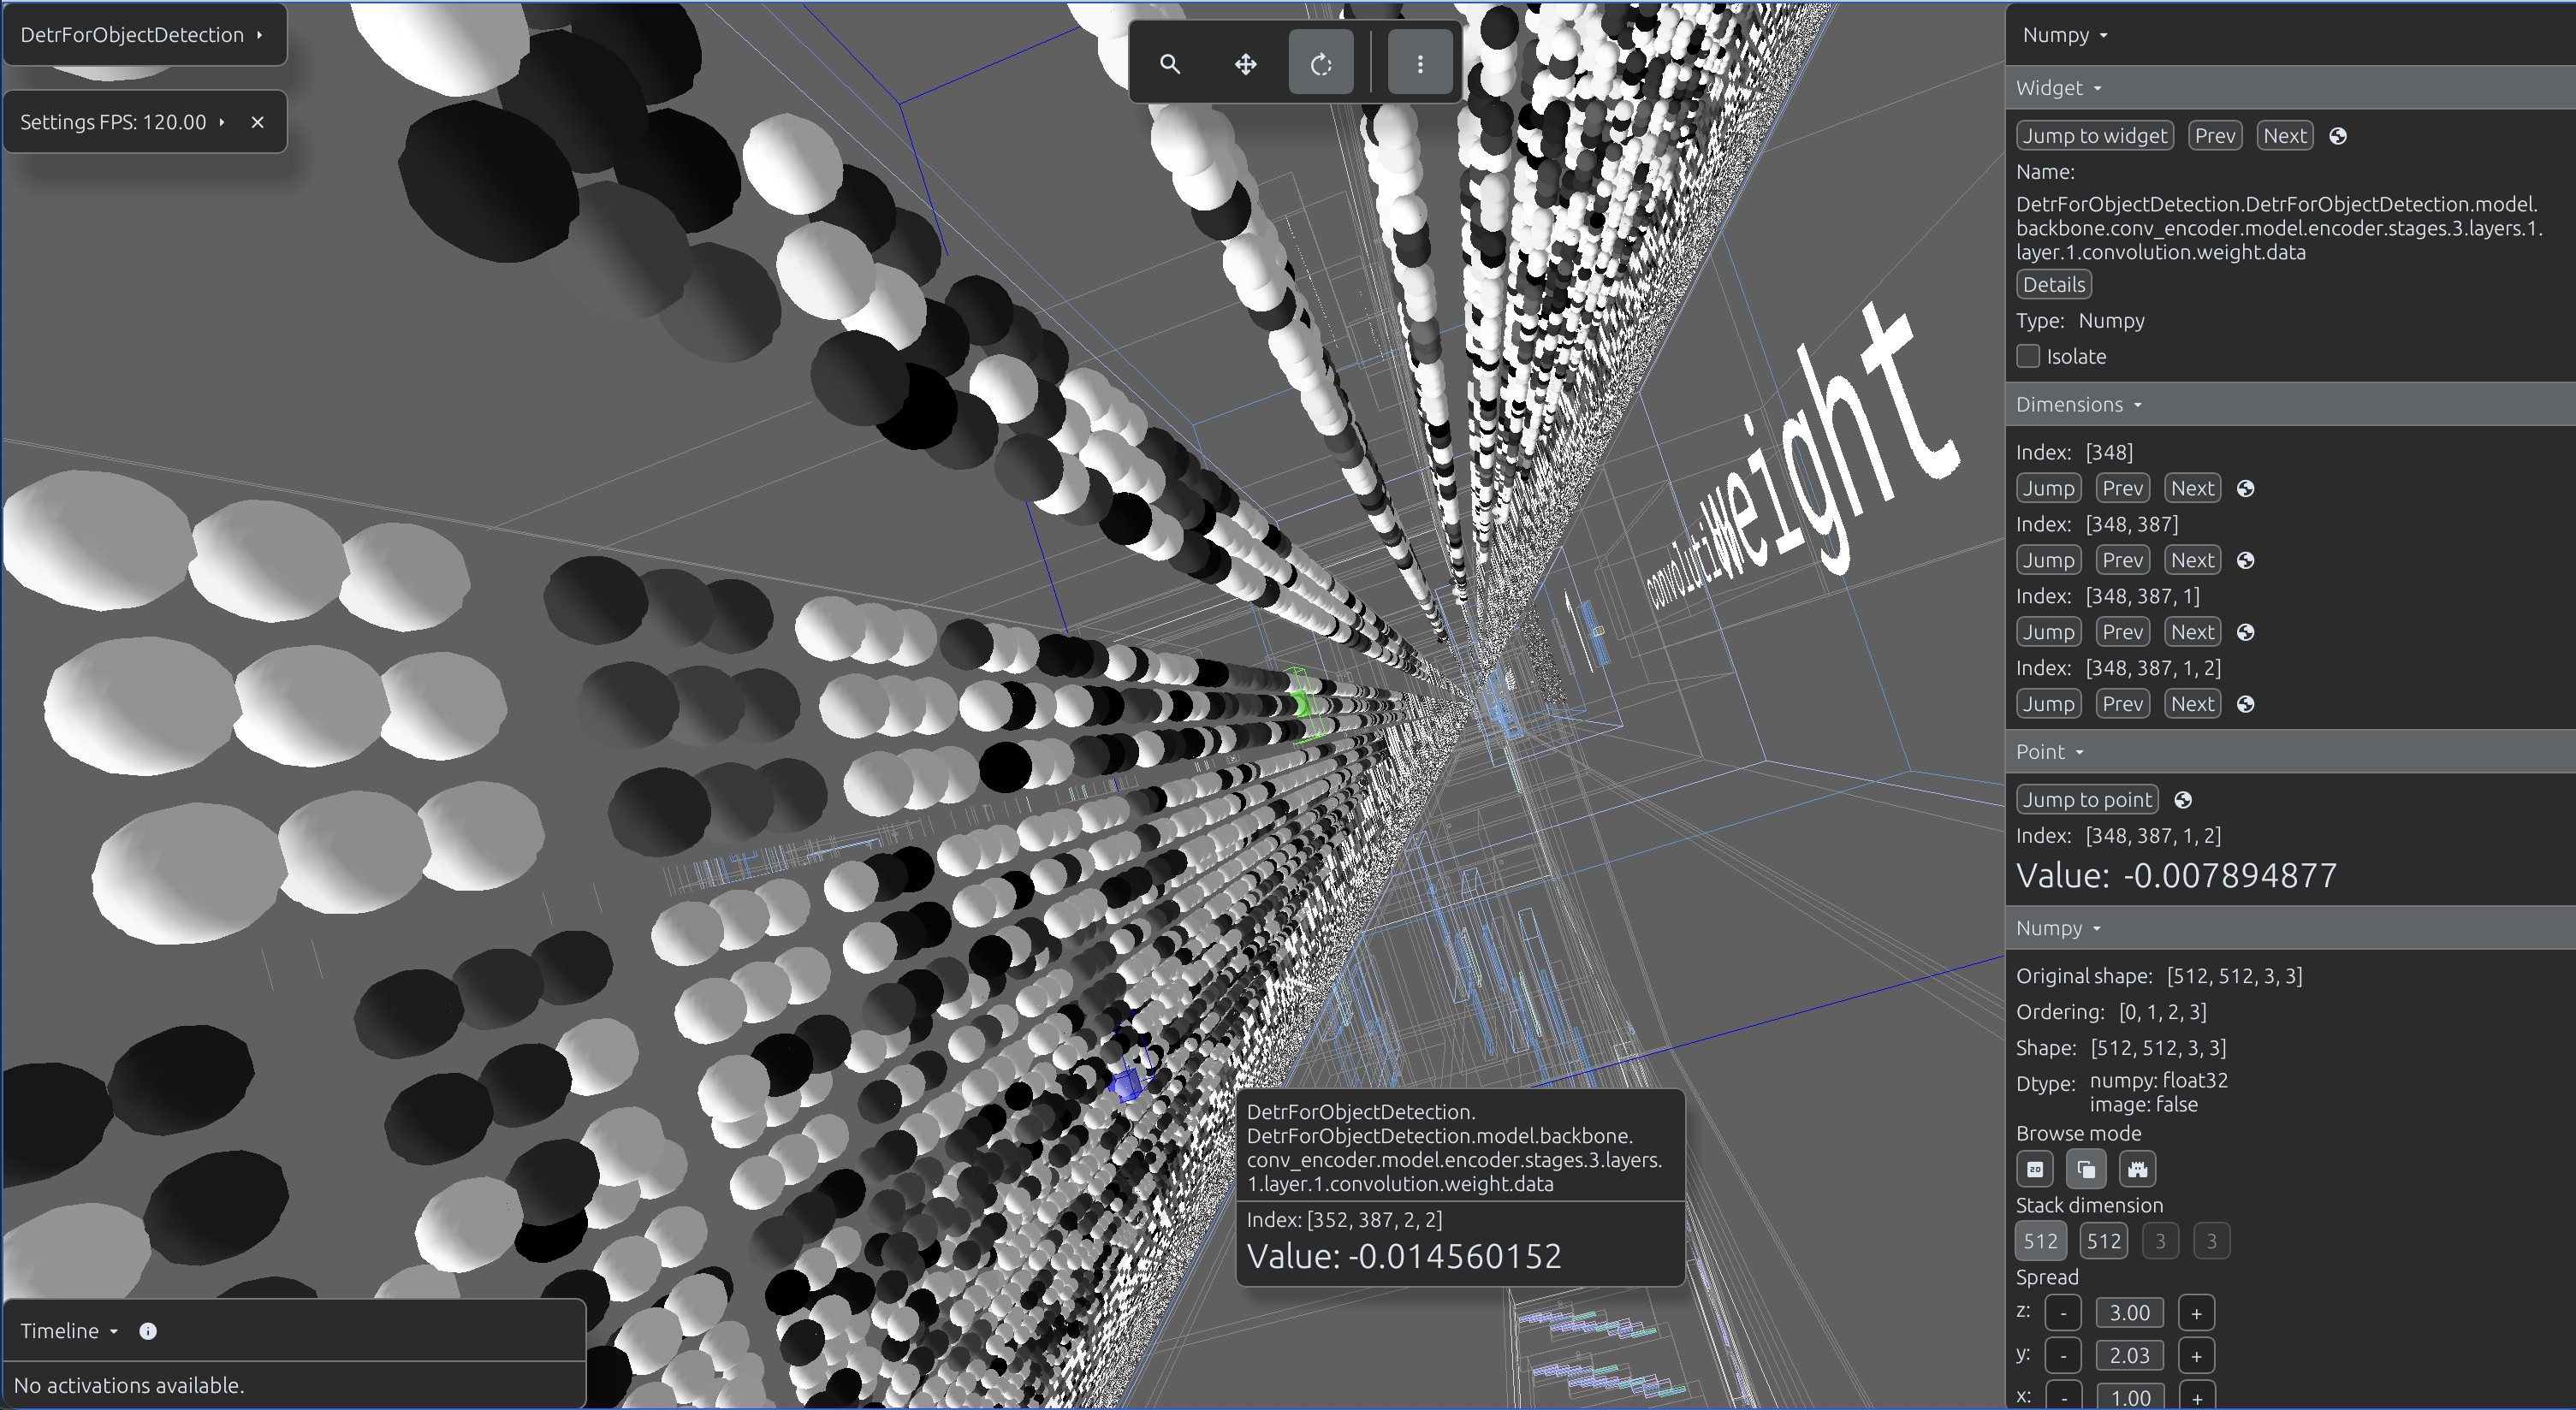This screenshot has height=1410, width=2576.
Task: Click globe icon in the Index: [348, 387, 1] button row
Action: coord(2245,632)
